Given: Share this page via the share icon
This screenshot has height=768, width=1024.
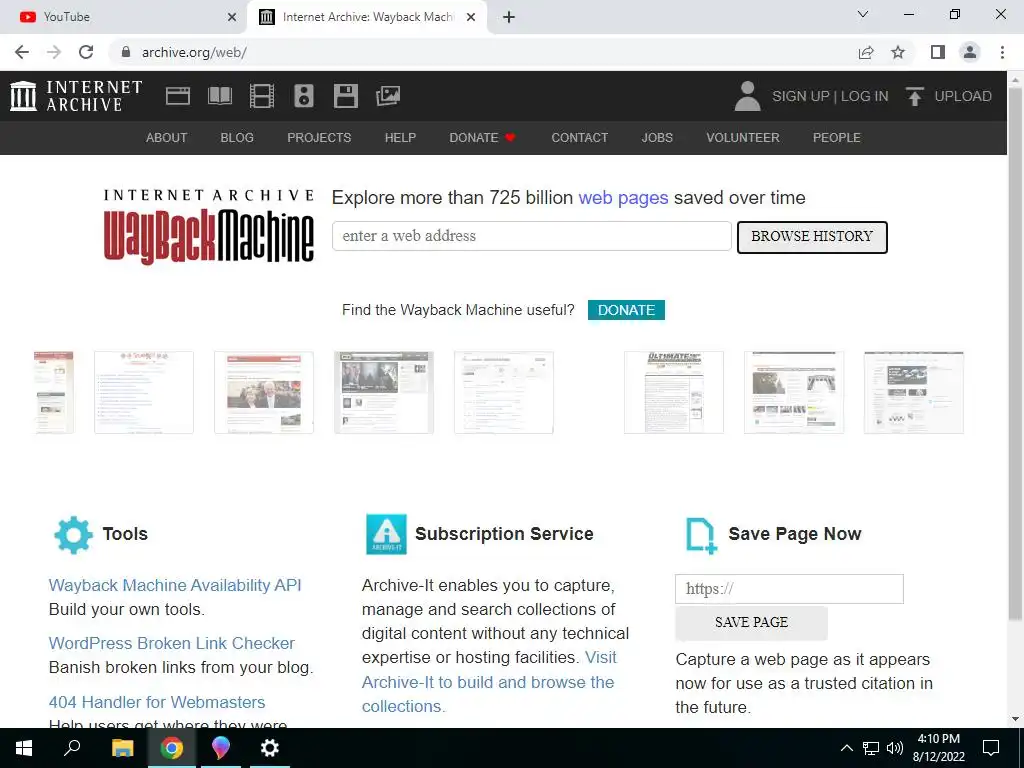Looking at the screenshot, I should [x=866, y=52].
